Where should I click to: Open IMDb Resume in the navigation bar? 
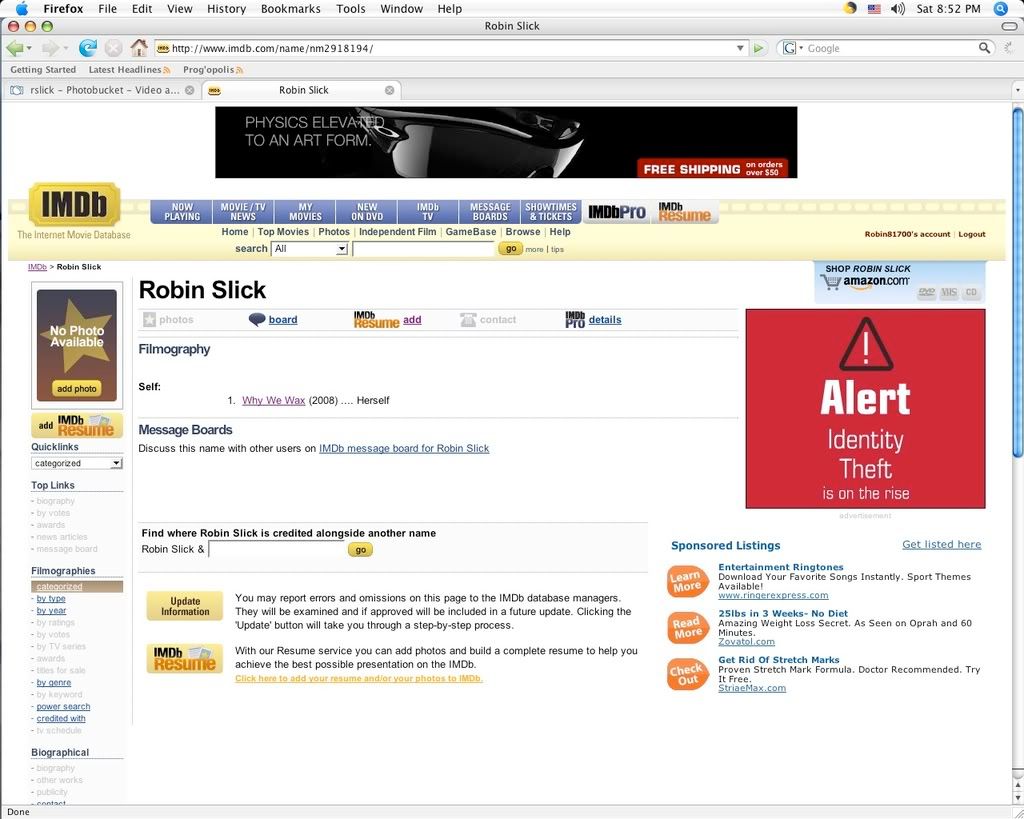[x=684, y=212]
